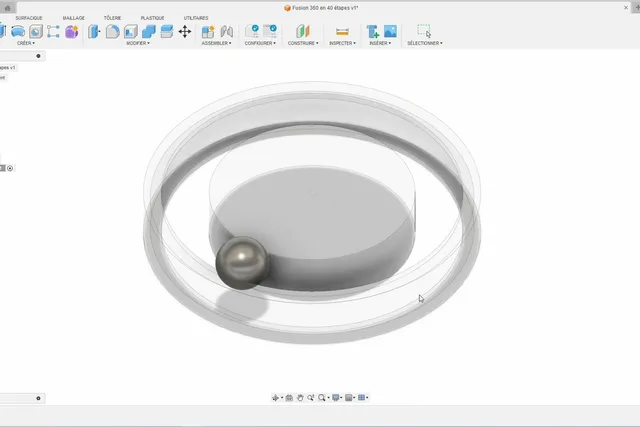Select the Offset Face tool

click(167, 32)
